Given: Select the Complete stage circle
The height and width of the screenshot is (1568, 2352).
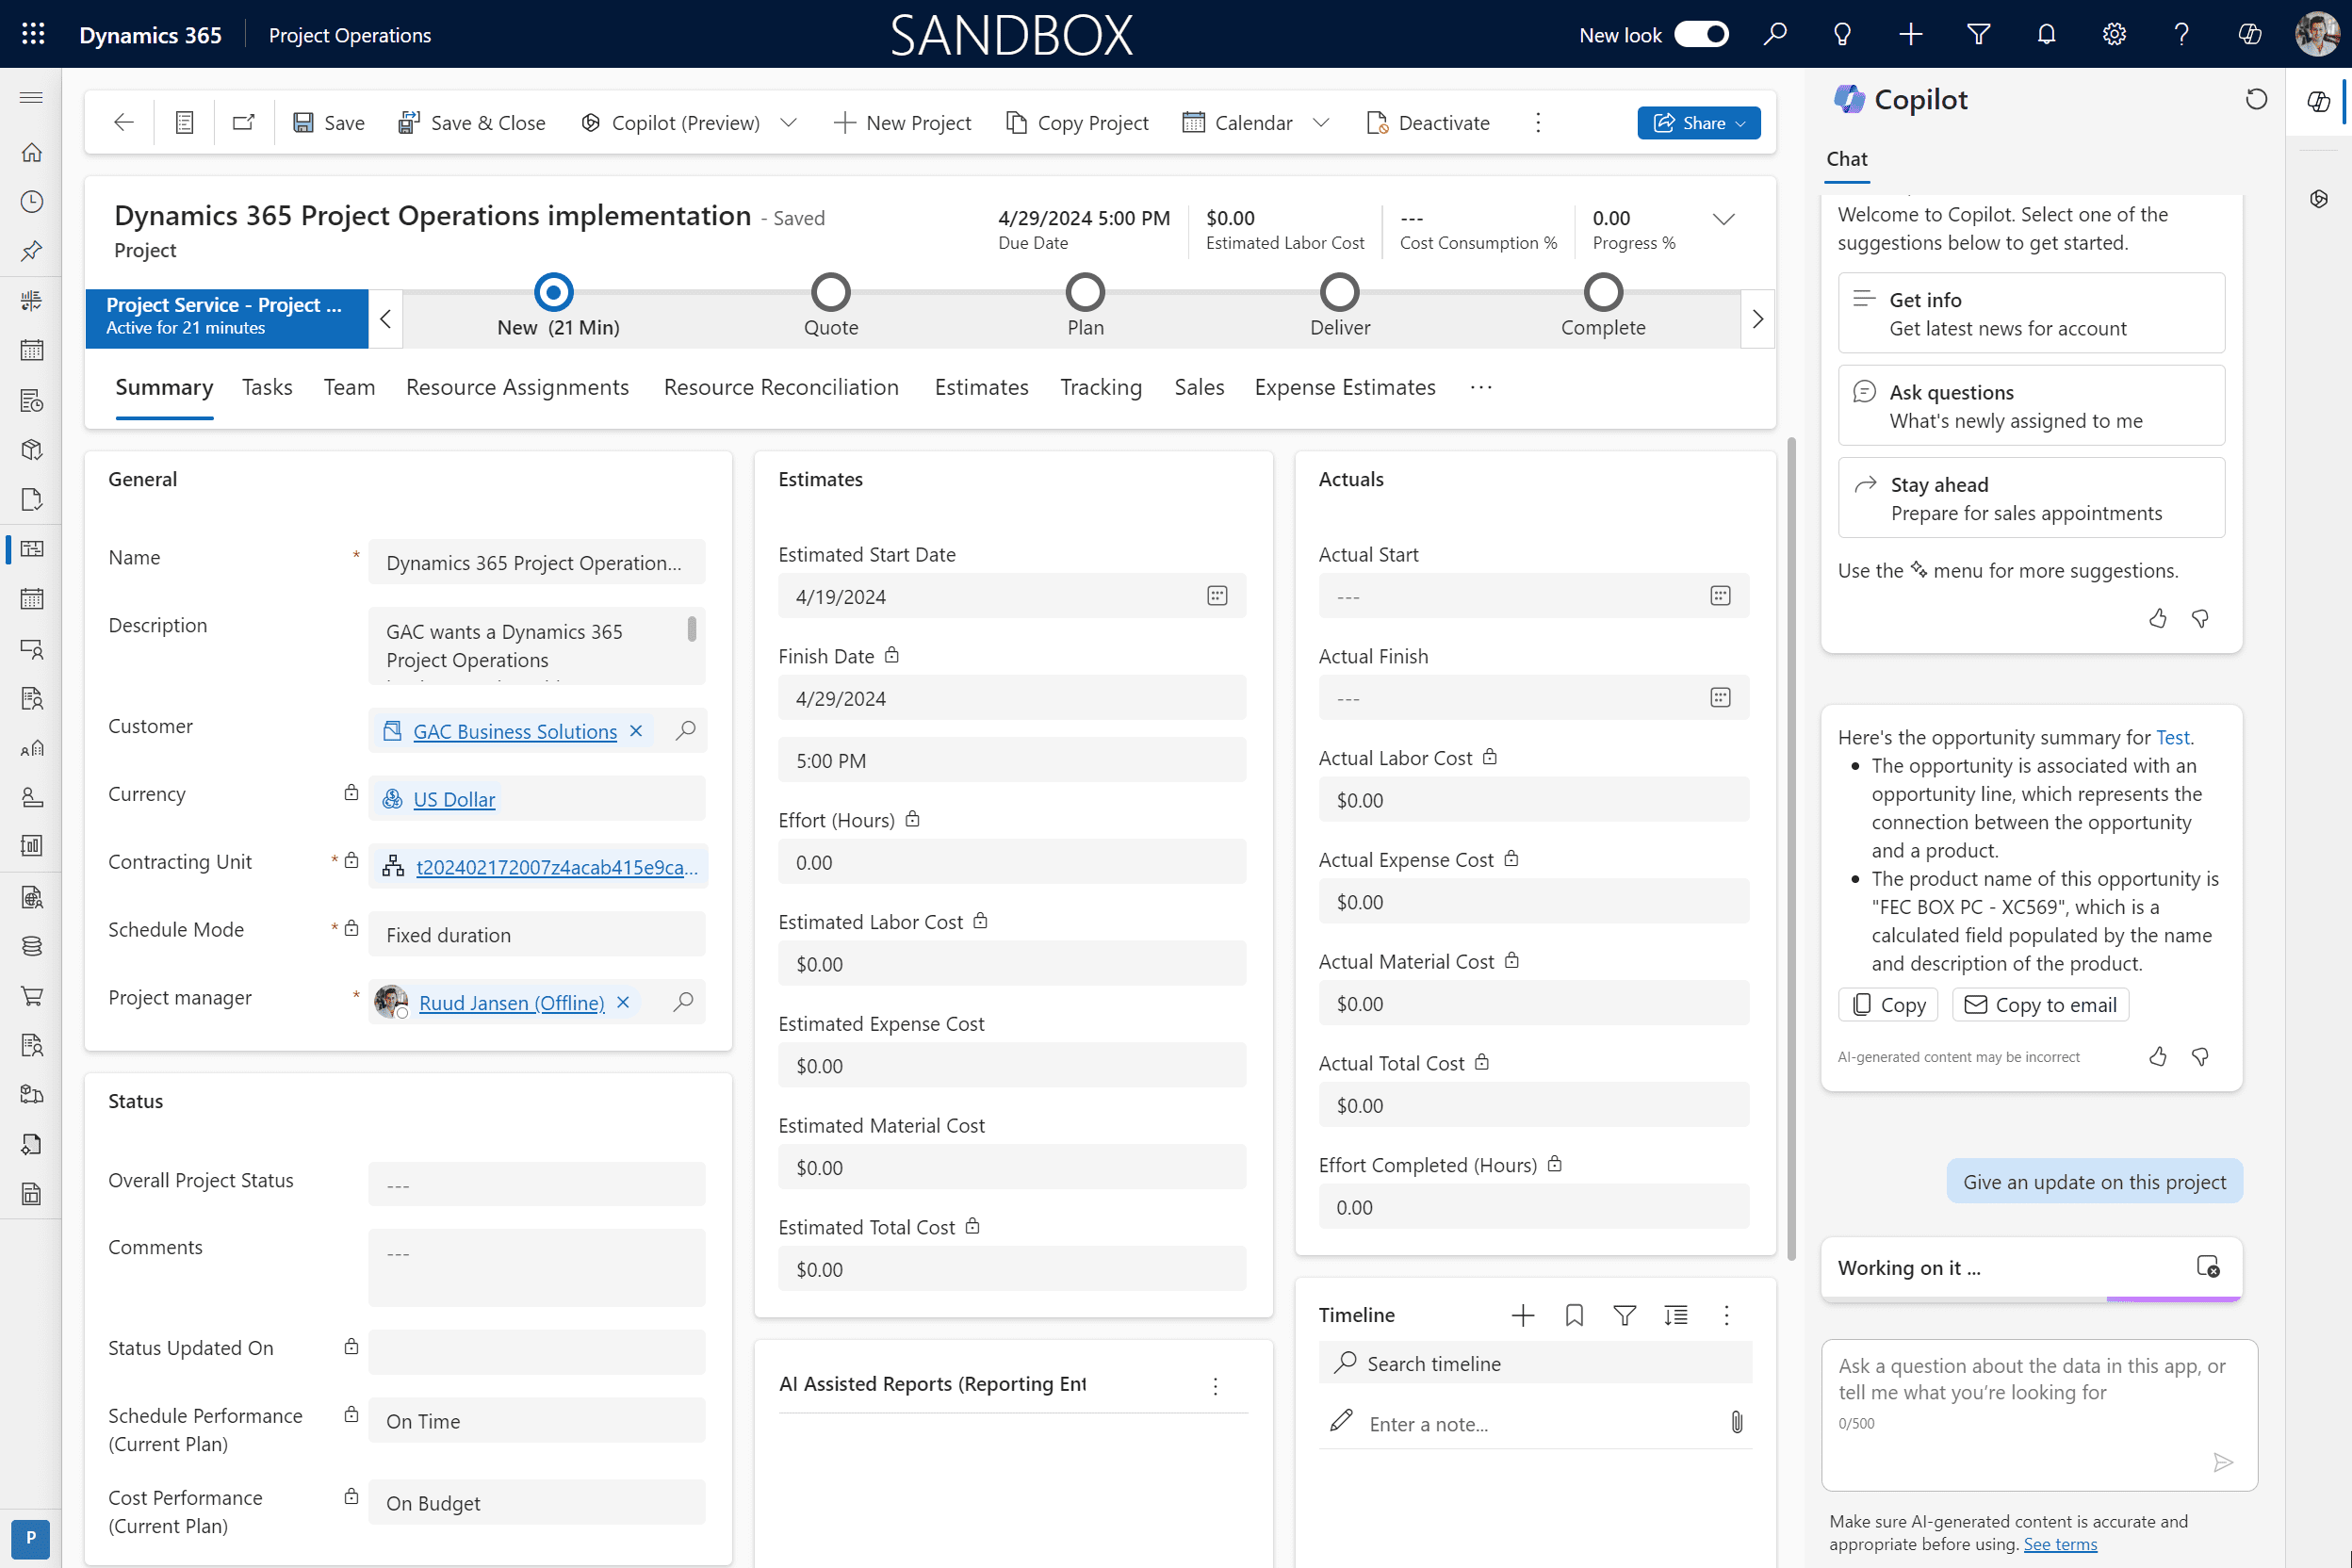Looking at the screenshot, I should 1603,292.
